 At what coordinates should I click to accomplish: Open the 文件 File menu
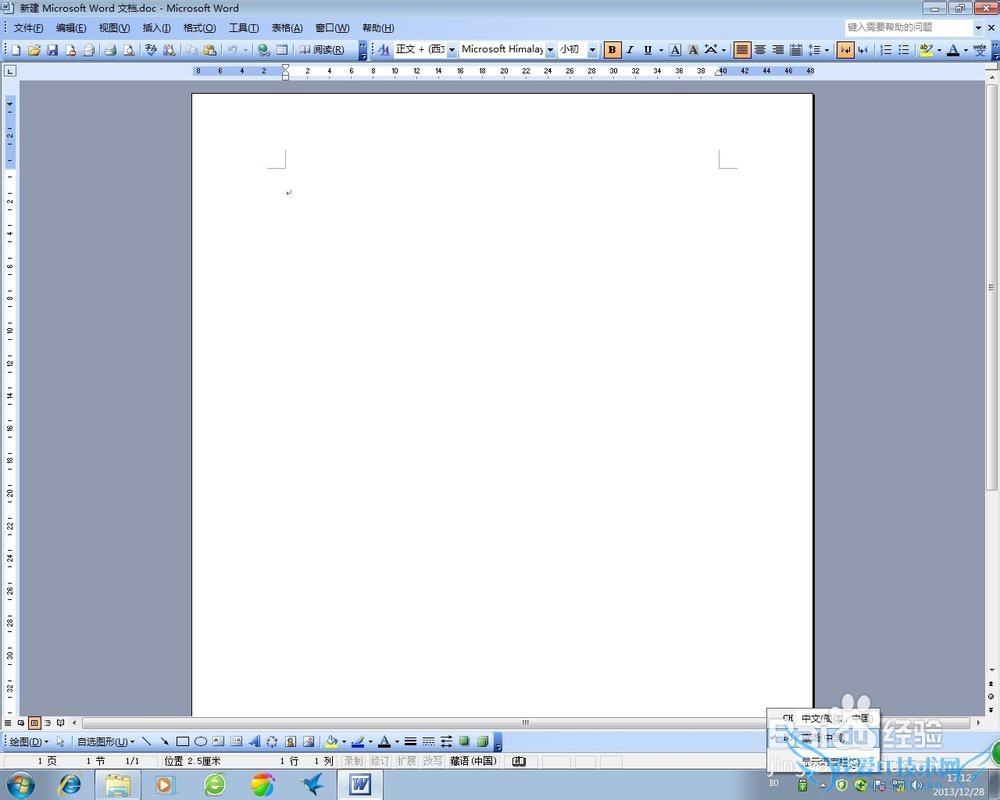(x=28, y=27)
